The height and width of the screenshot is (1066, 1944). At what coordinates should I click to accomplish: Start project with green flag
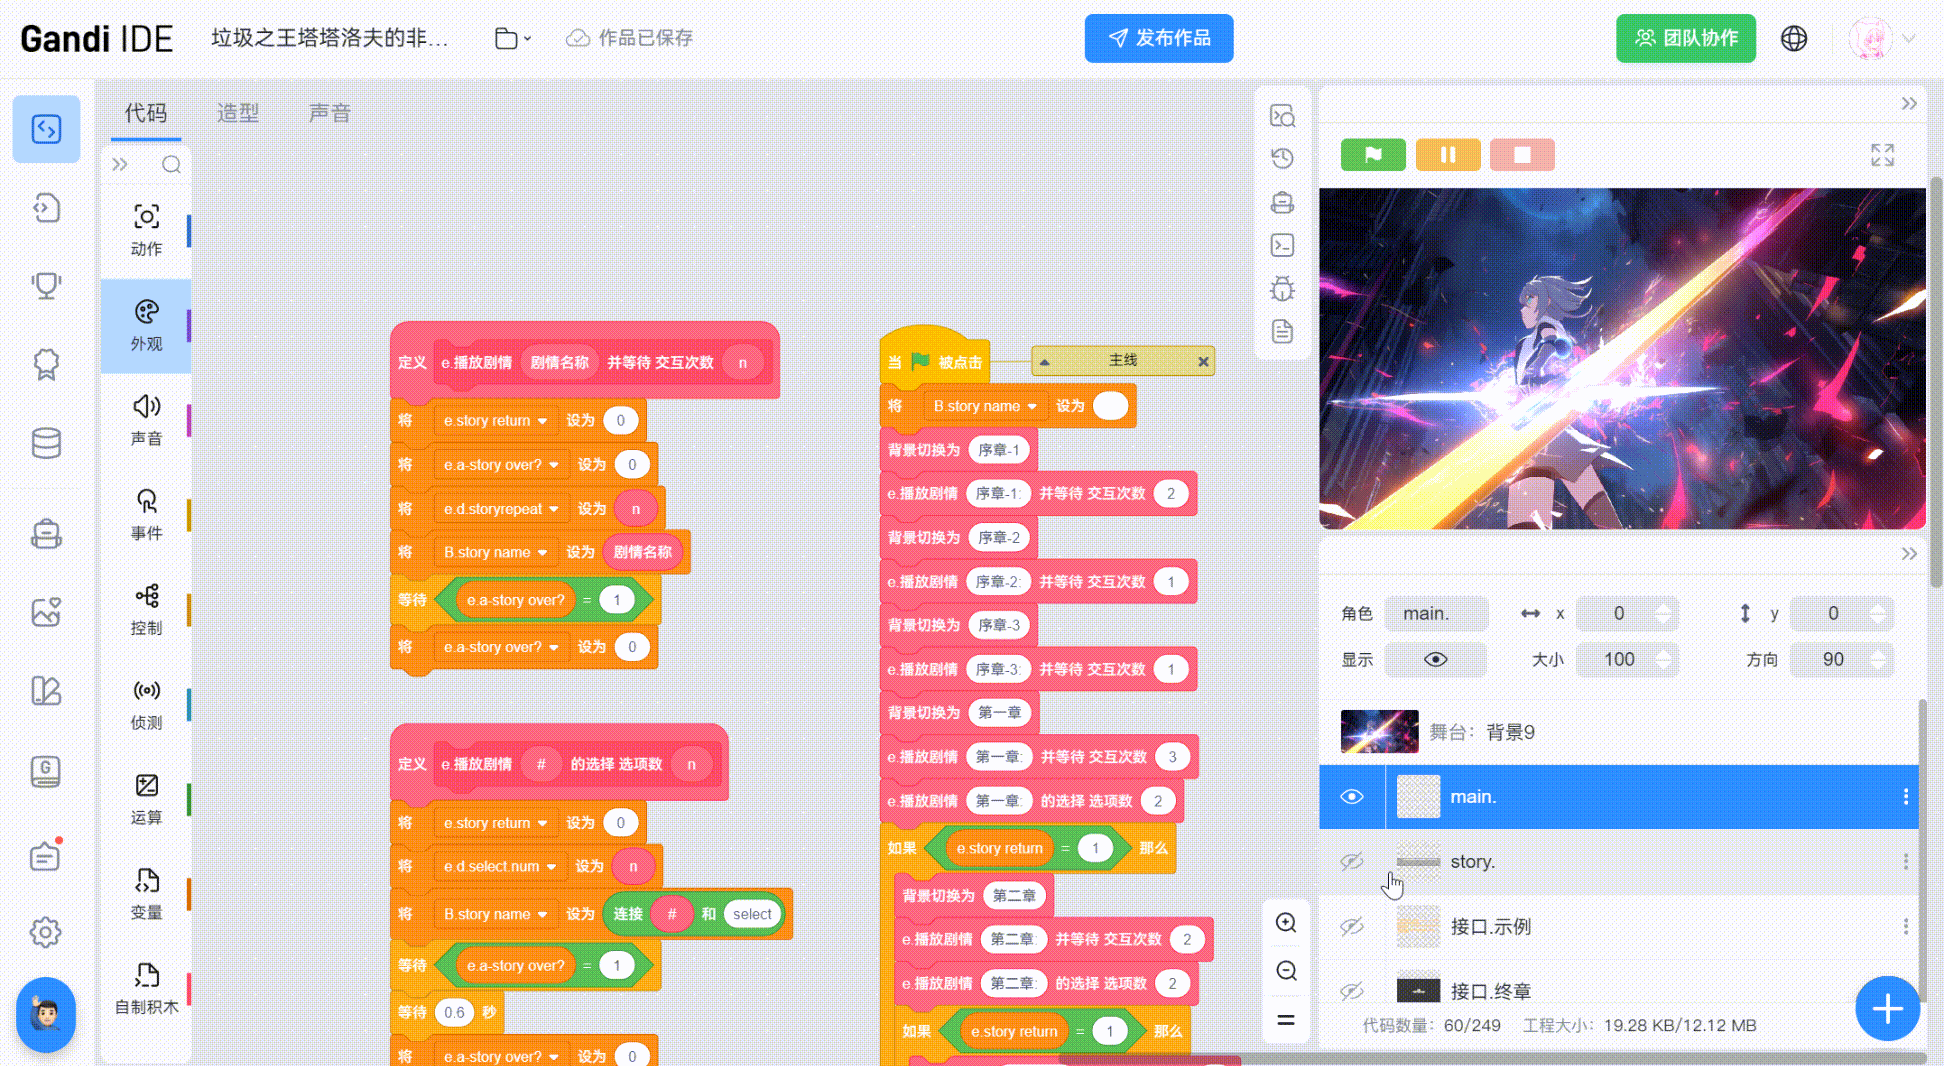[x=1373, y=154]
